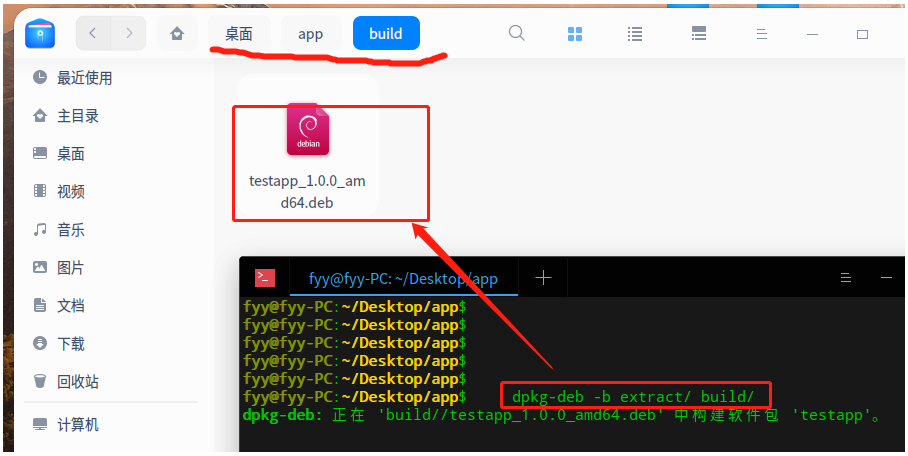Go forward with the right arrow button
Screen dimensions: 908x456
(129, 34)
